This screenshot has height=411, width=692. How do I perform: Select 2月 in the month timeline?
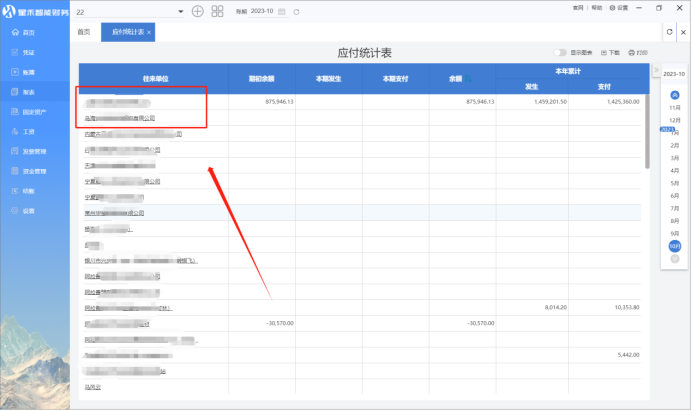[x=675, y=146]
